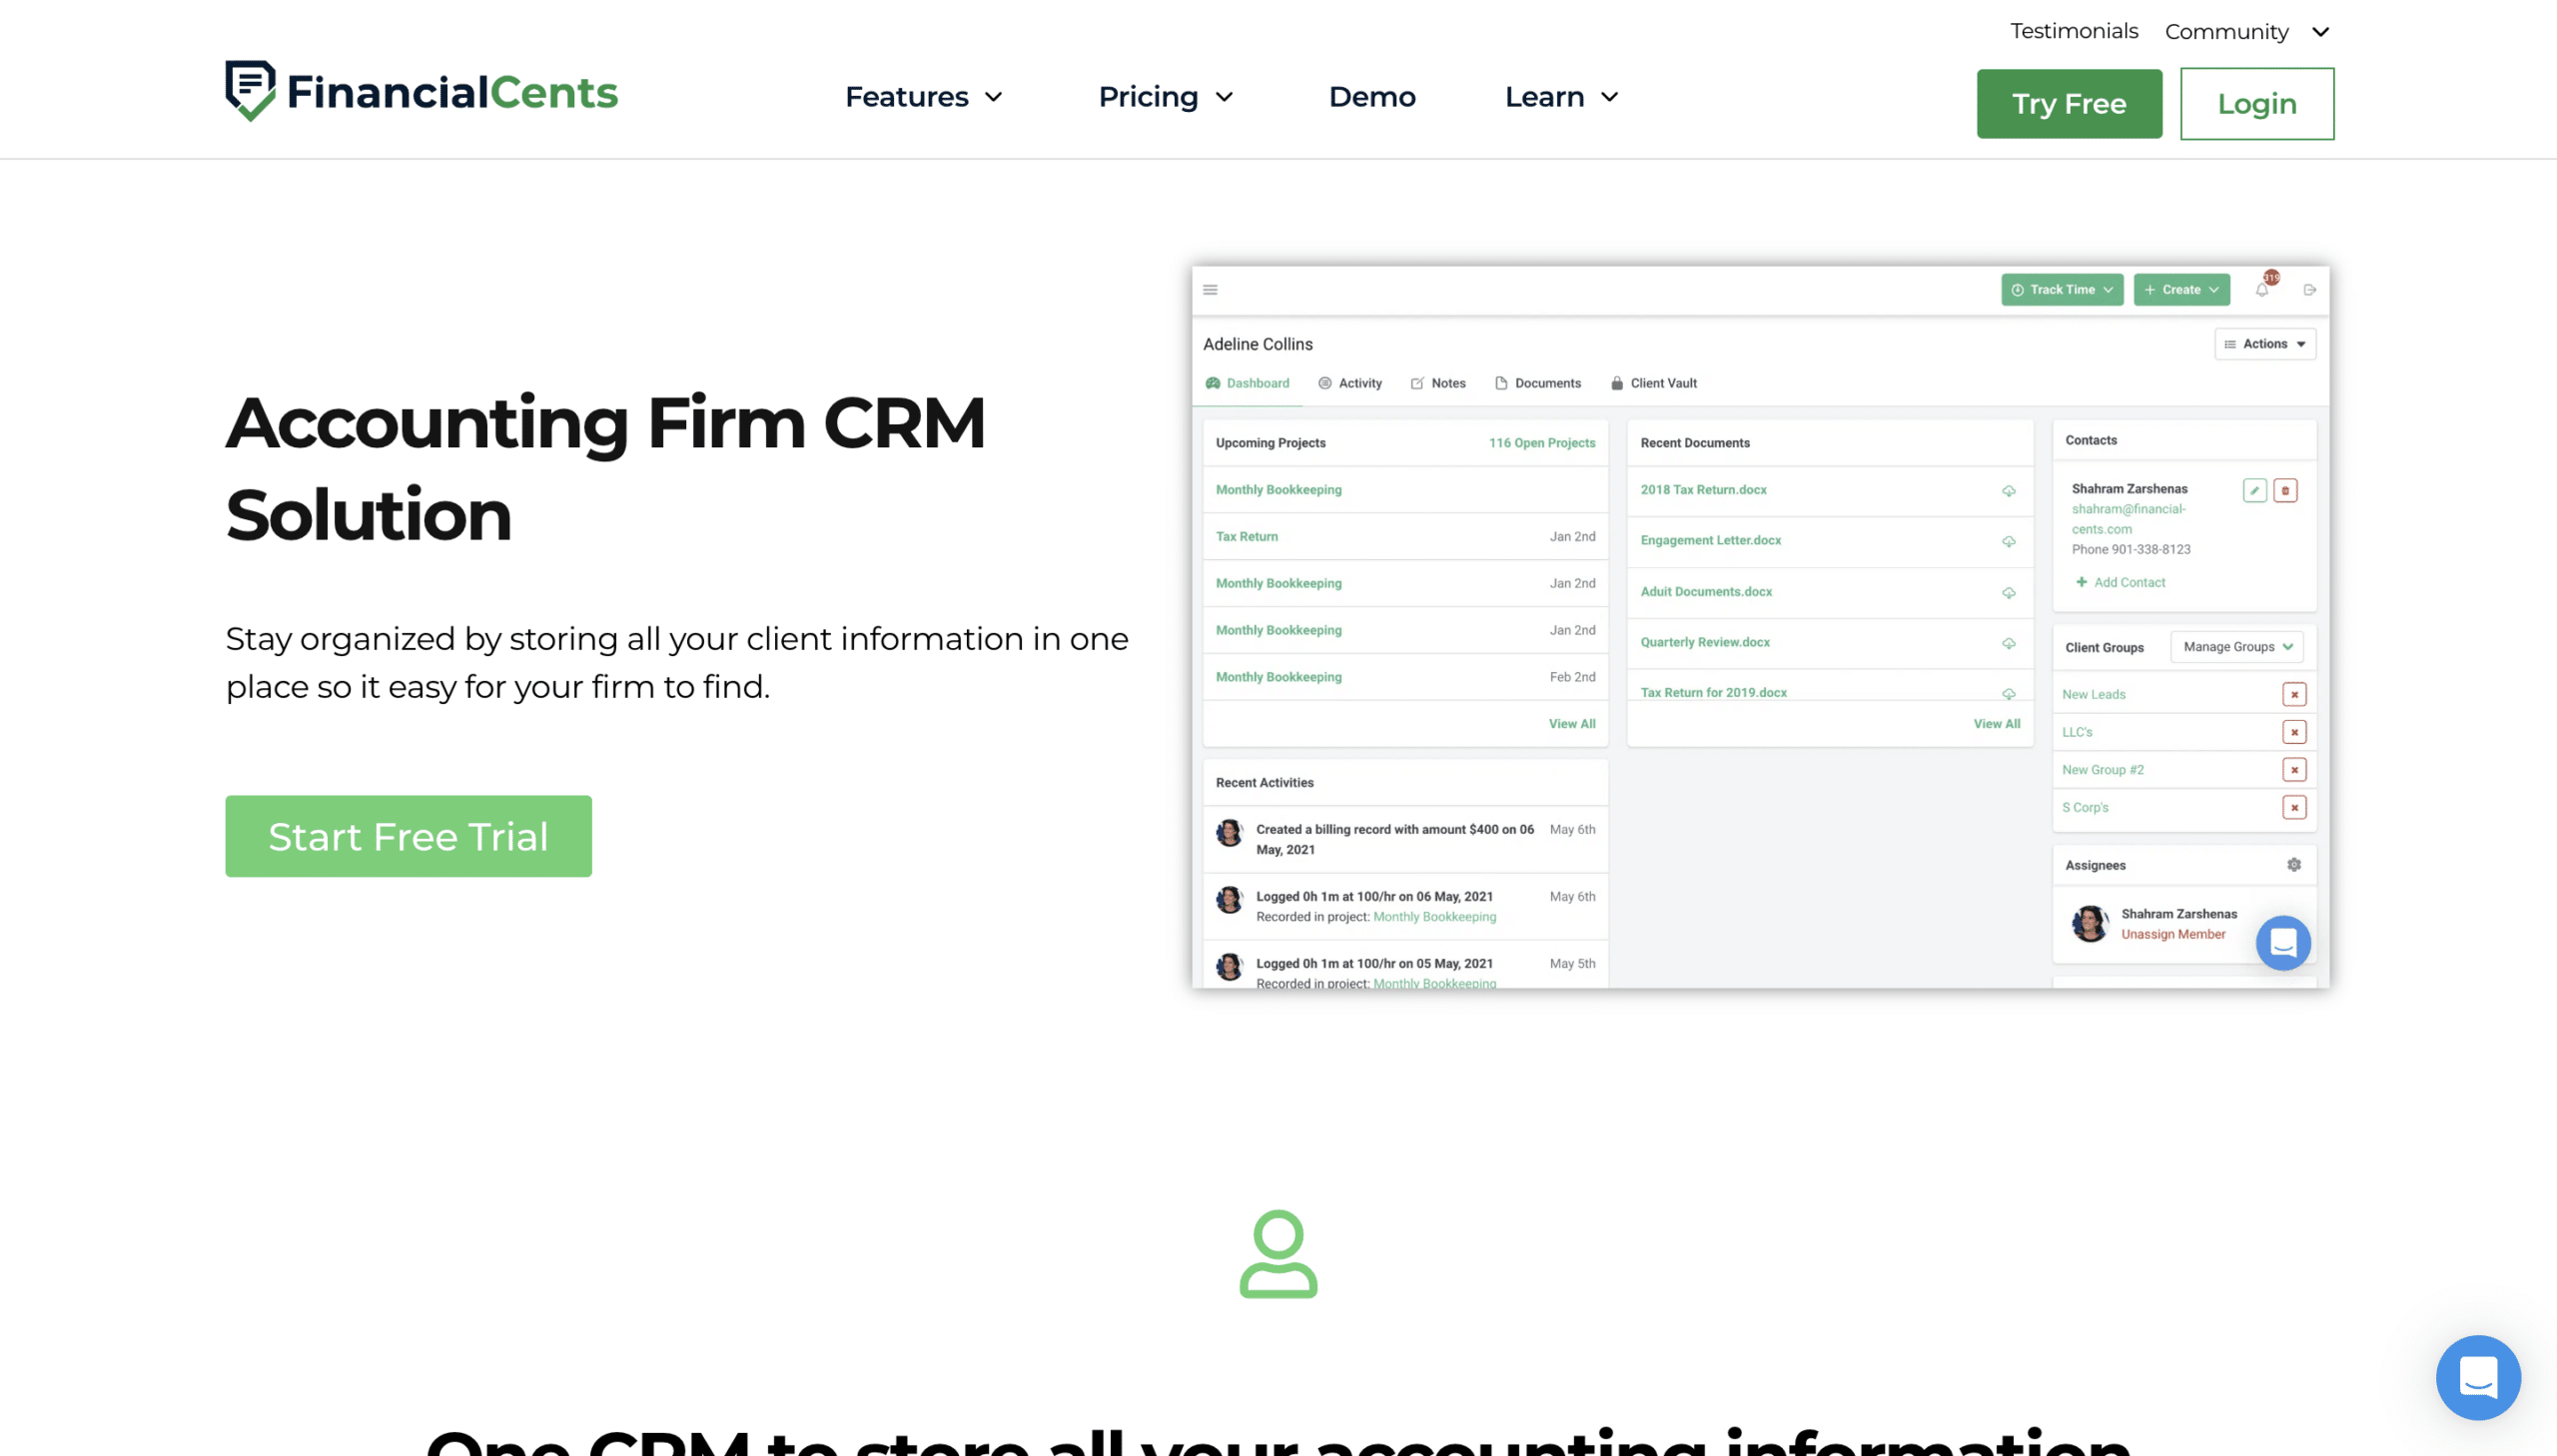Click the green user profile icon
Viewport: 2557px width, 1456px height.
pos(1278,1254)
